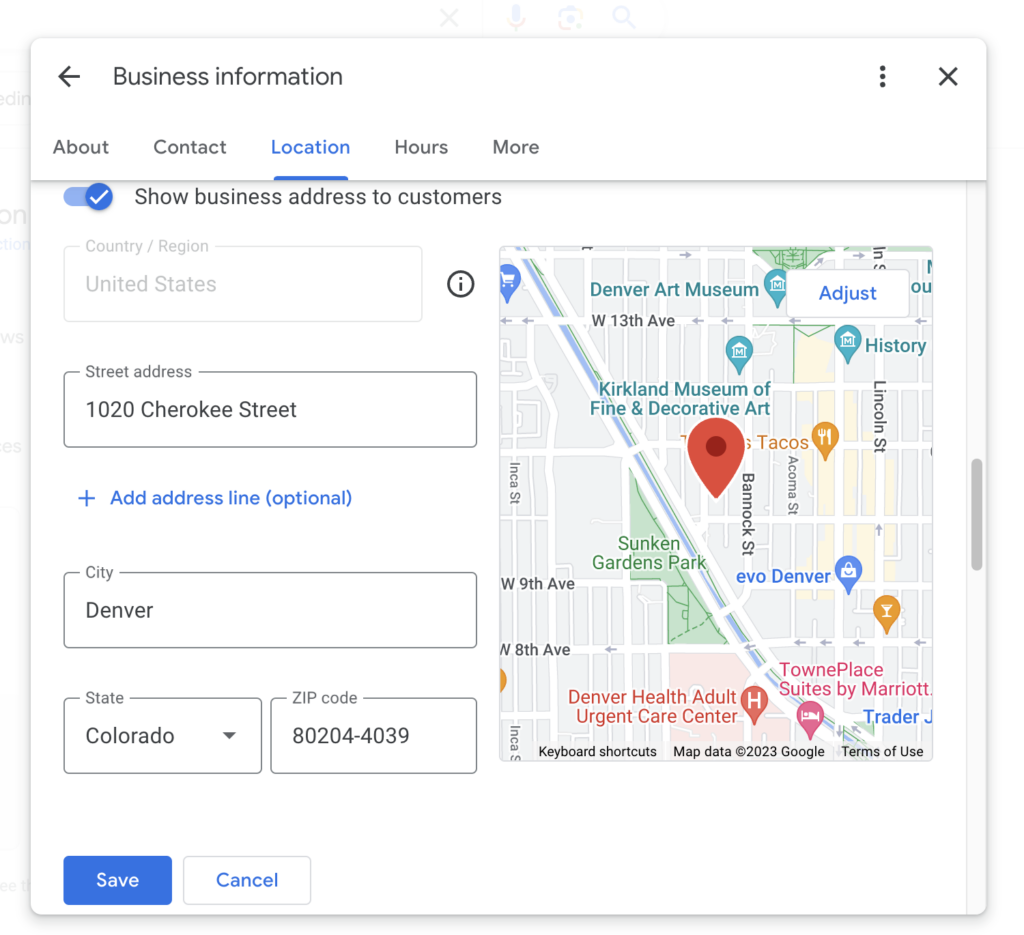1024x935 pixels.
Task: Click inside the ZIP code field
Action: [373, 736]
